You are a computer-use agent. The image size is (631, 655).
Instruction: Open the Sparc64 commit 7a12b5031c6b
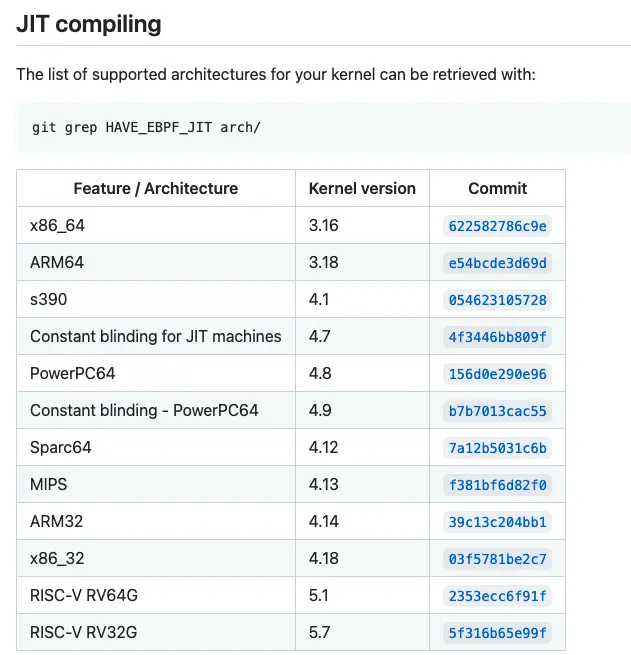coord(497,448)
